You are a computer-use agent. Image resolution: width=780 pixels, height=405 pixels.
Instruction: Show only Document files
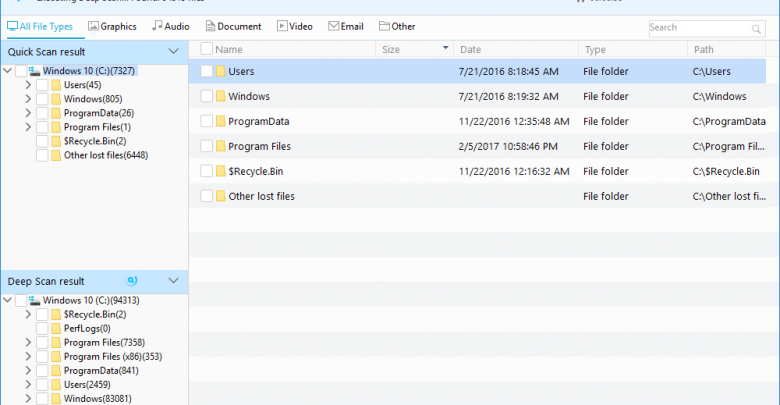click(x=233, y=26)
